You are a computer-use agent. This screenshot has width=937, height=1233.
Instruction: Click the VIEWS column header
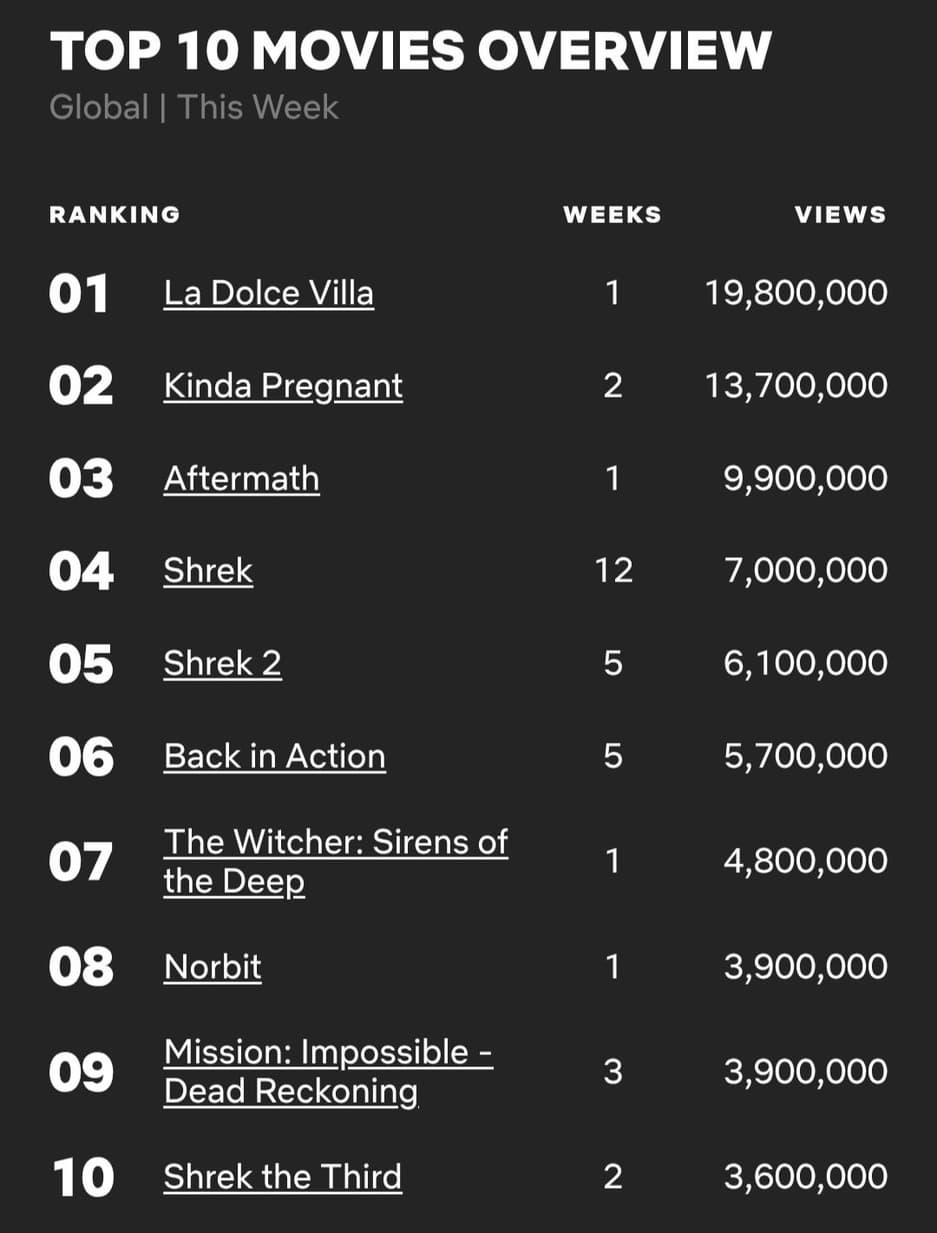pos(840,215)
